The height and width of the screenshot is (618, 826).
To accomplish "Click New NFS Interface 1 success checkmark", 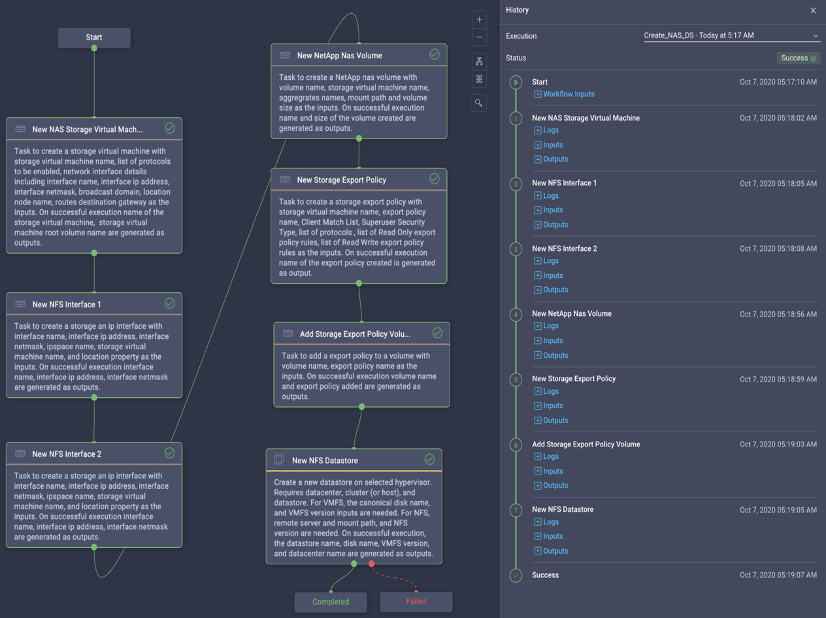I will (x=170, y=303).
